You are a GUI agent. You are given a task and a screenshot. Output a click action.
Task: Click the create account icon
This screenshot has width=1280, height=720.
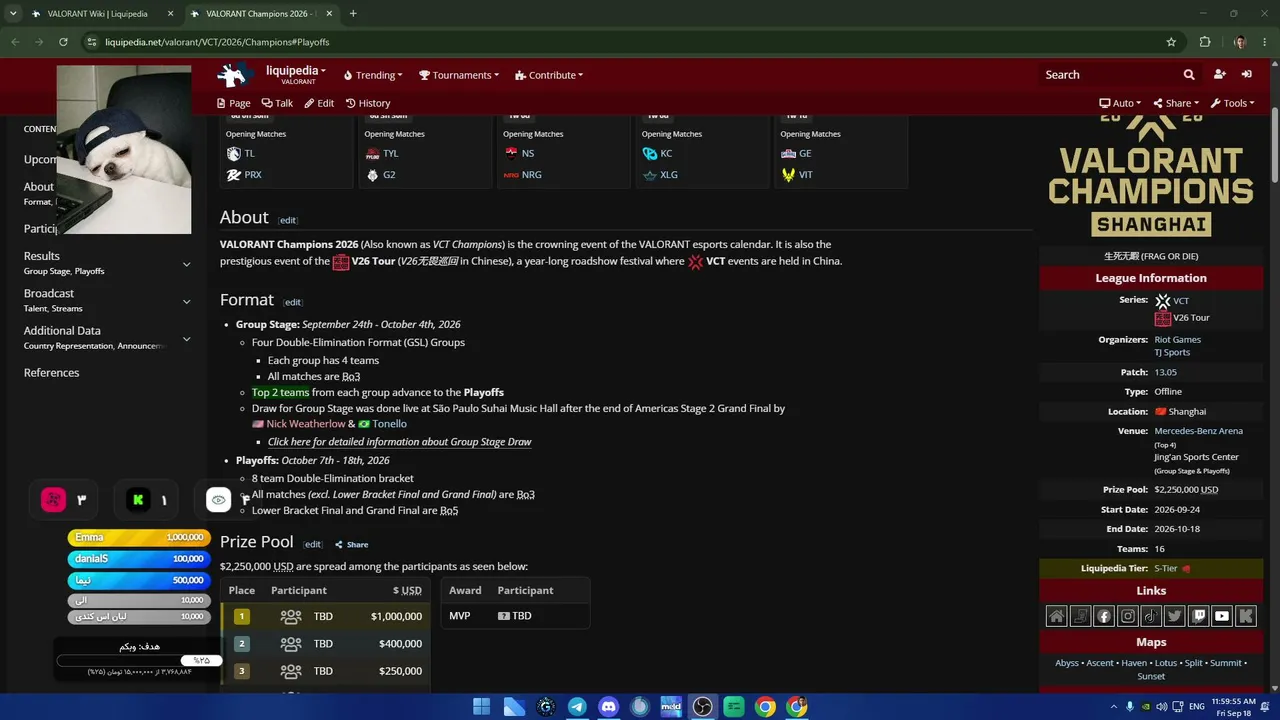[1219, 75]
